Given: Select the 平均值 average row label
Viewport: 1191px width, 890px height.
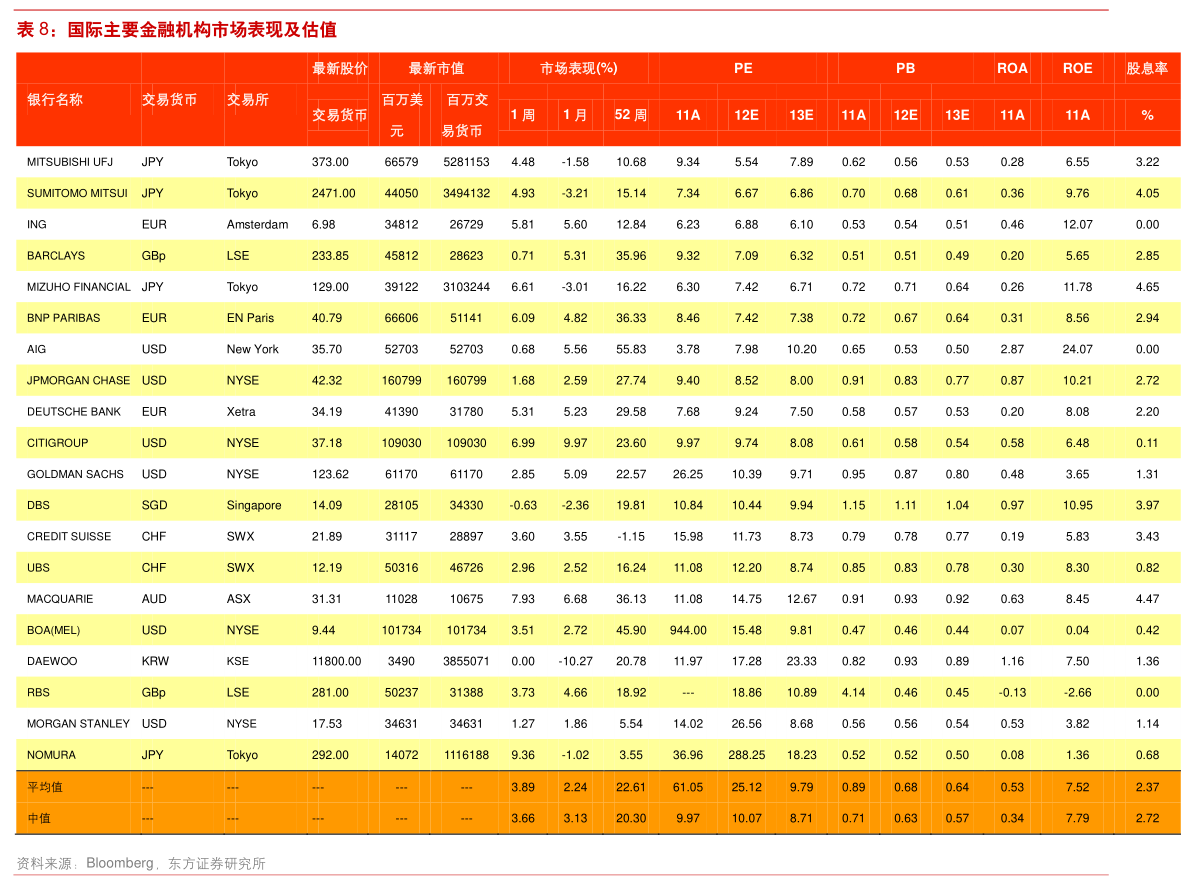Looking at the screenshot, I should point(45,787).
